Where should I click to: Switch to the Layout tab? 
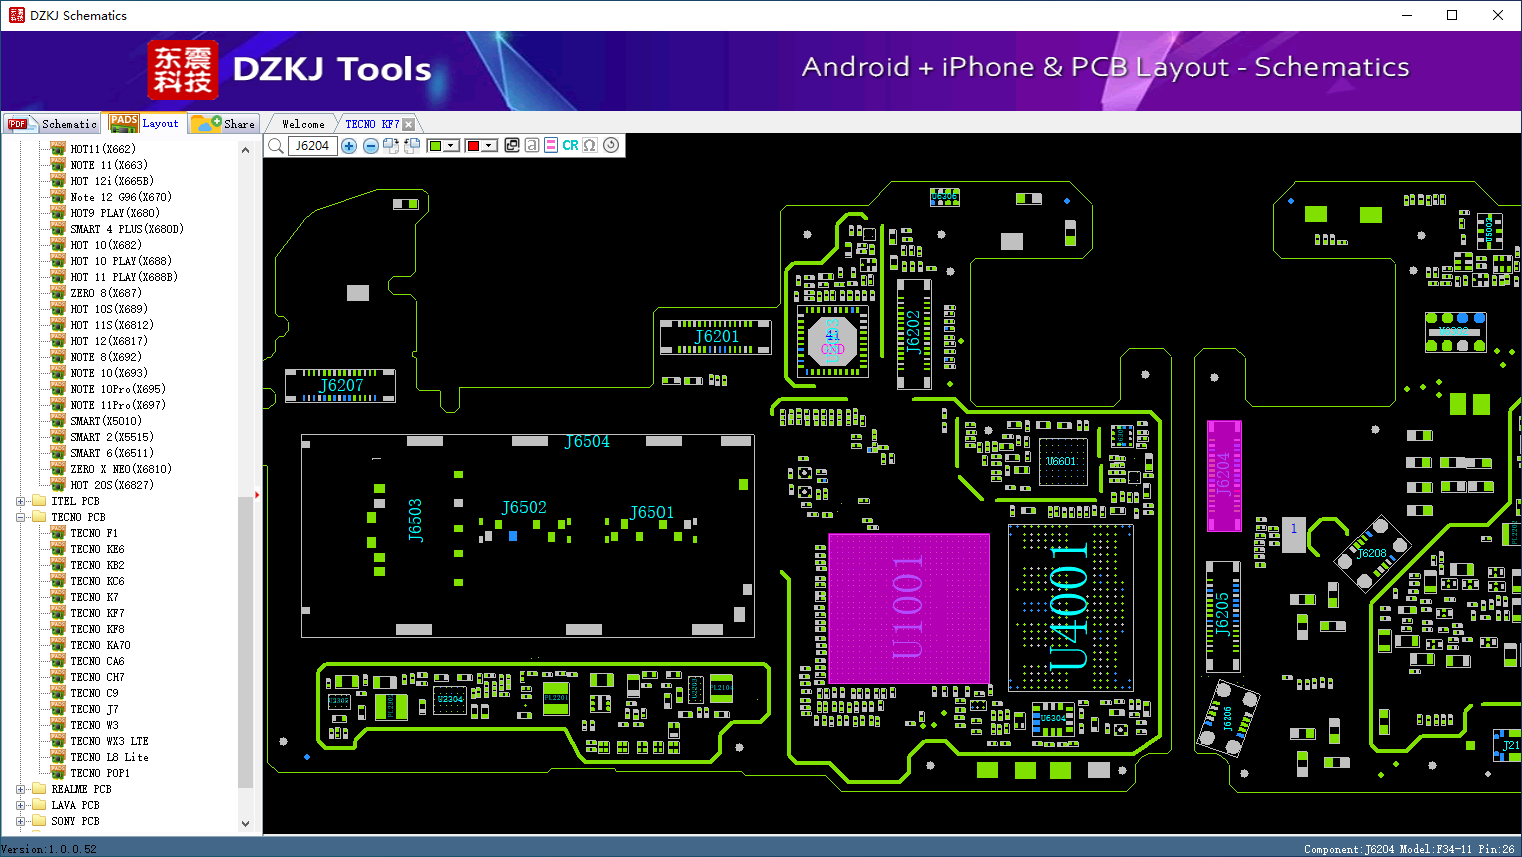145,123
